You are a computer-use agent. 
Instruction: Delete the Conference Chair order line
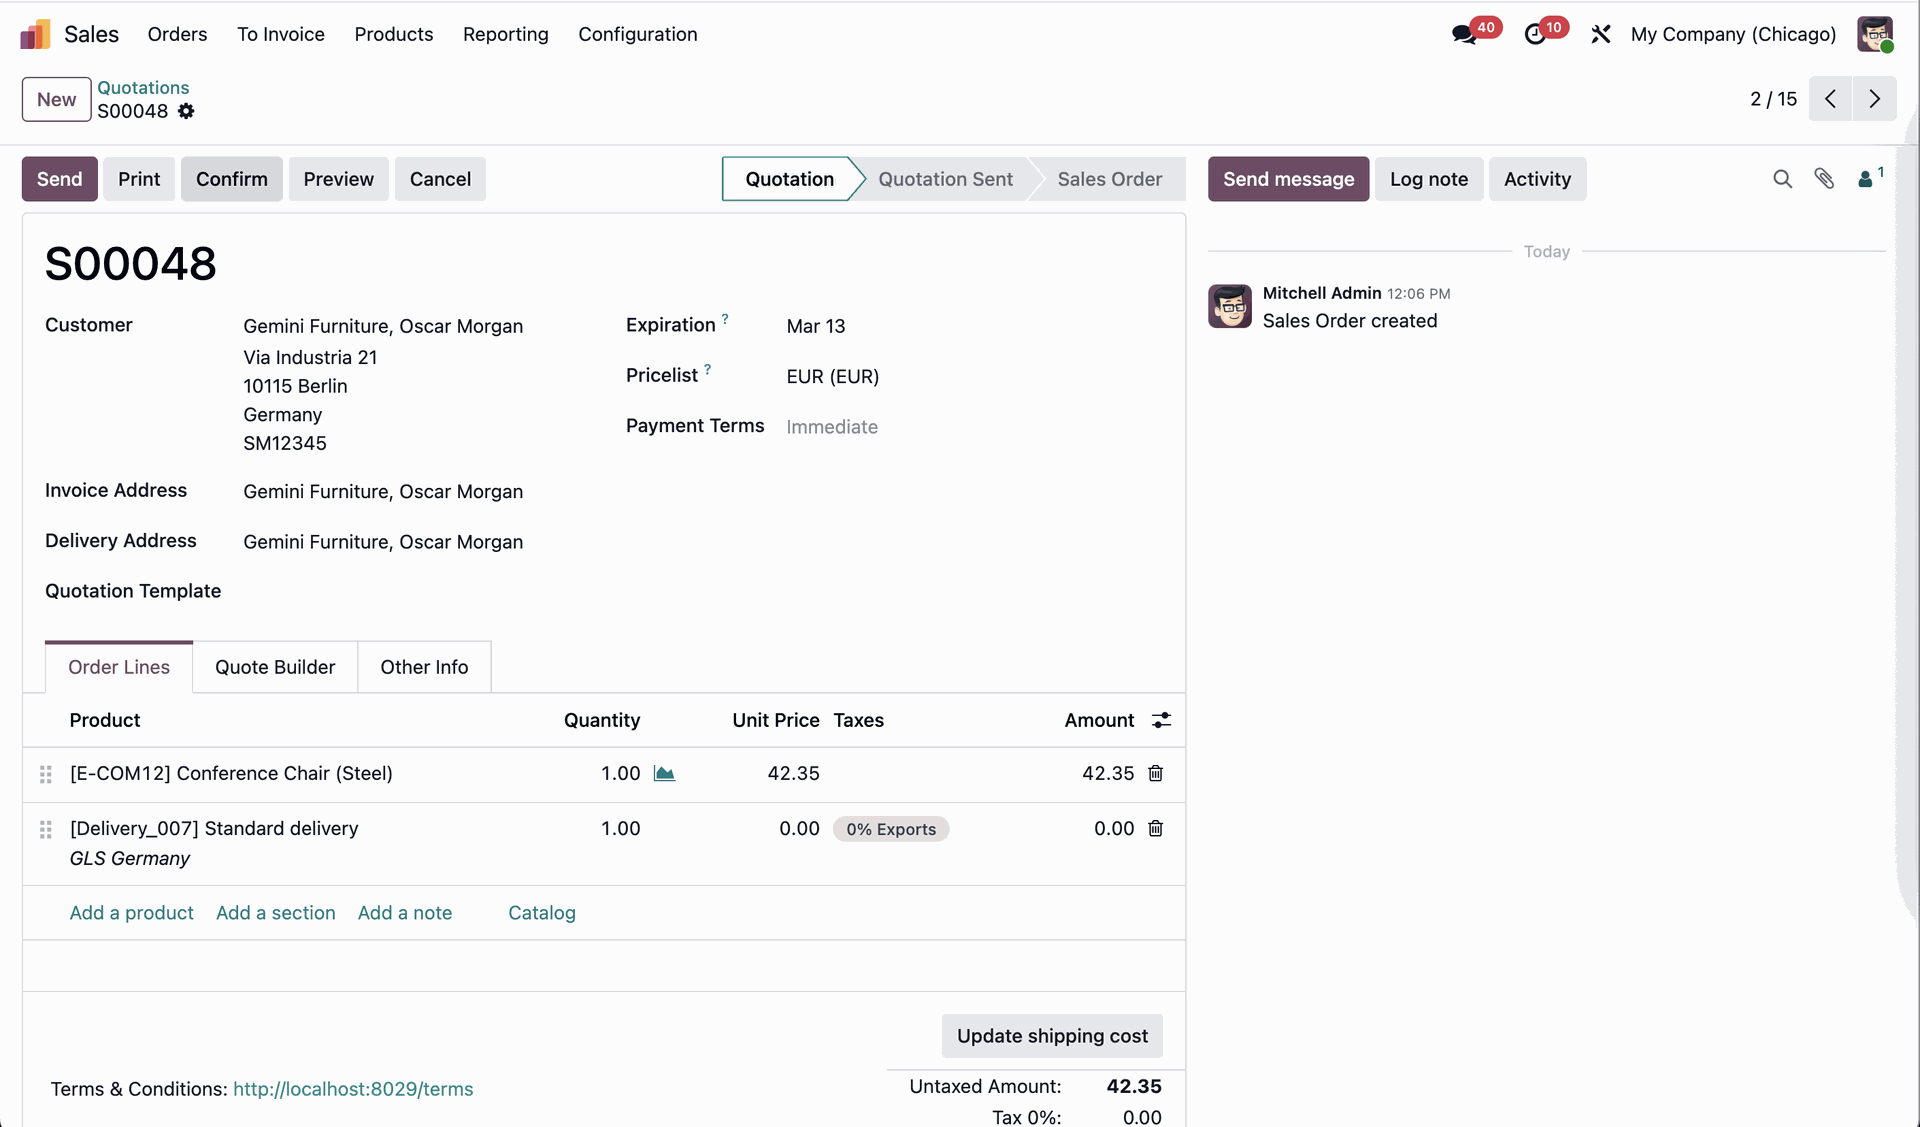point(1156,773)
